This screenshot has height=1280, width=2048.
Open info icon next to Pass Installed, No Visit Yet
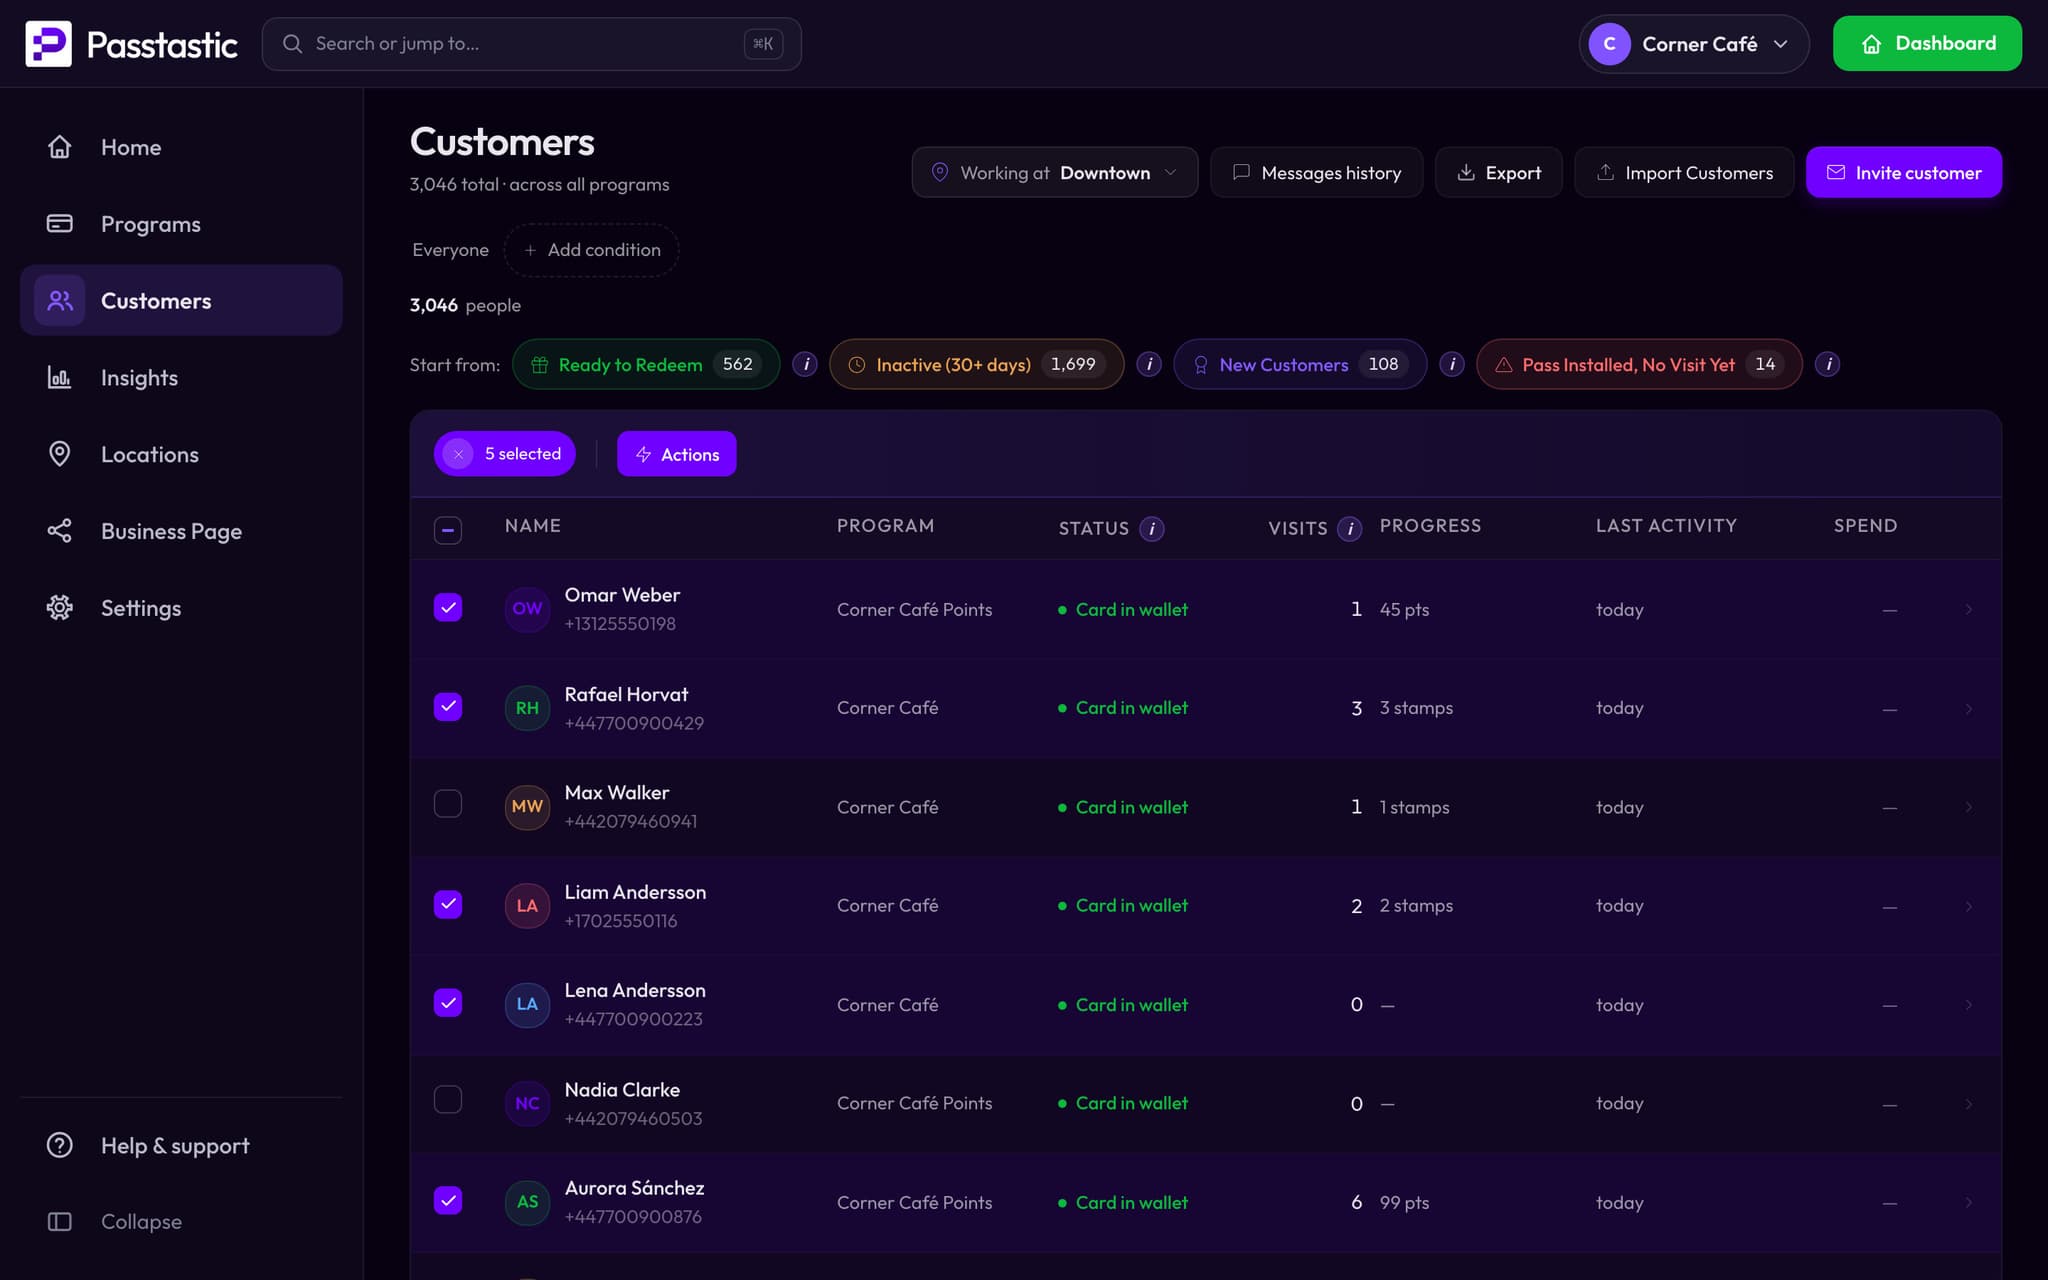(1828, 364)
